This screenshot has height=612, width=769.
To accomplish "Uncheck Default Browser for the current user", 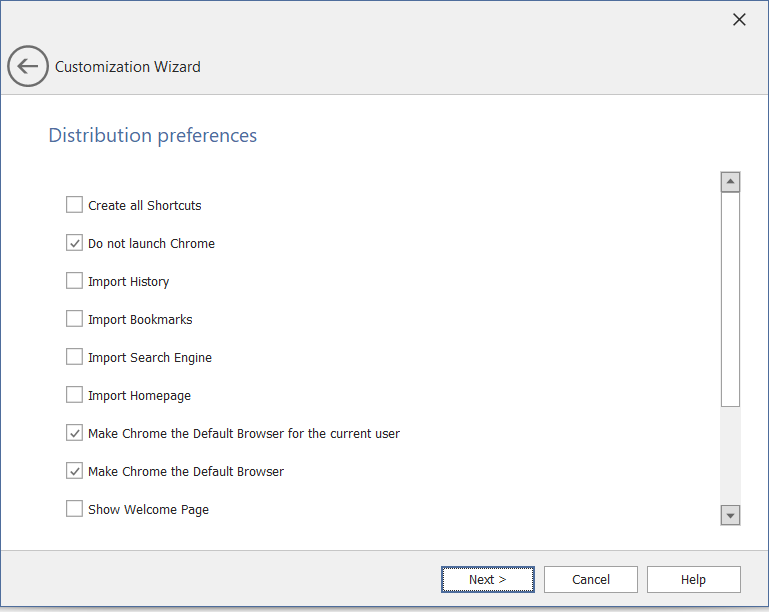I will tap(75, 433).
